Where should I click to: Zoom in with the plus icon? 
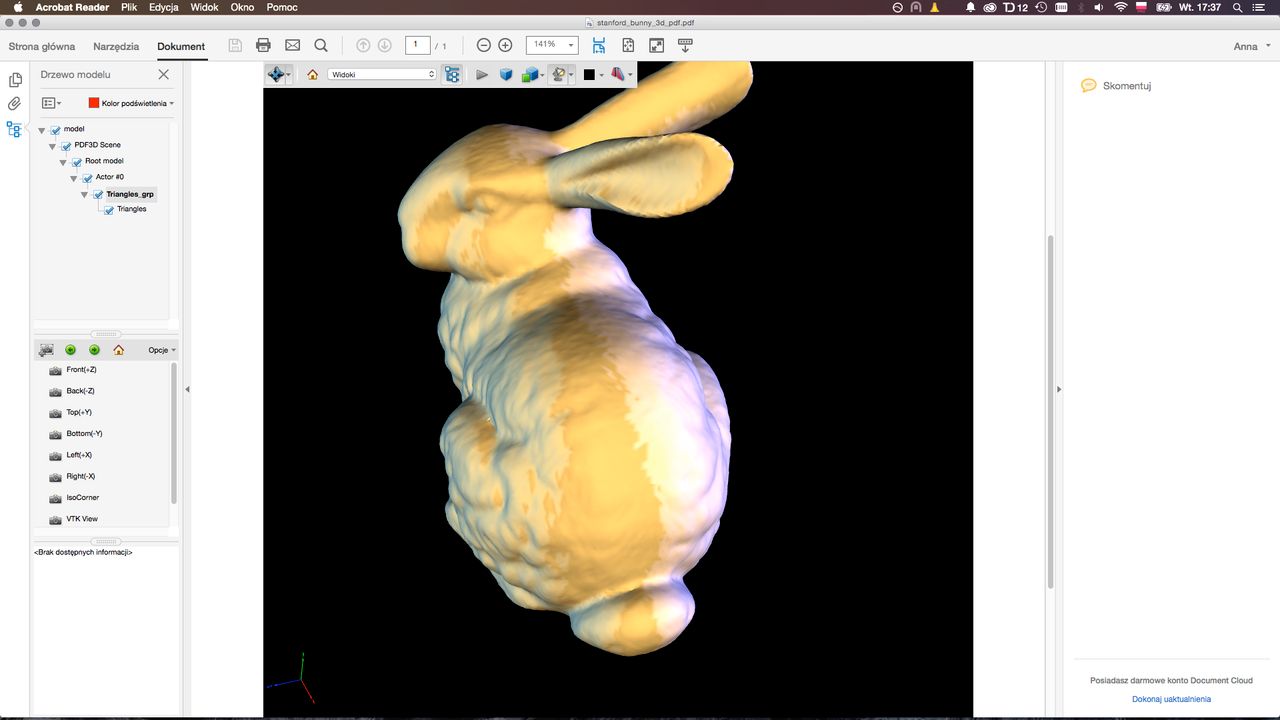[x=505, y=45]
